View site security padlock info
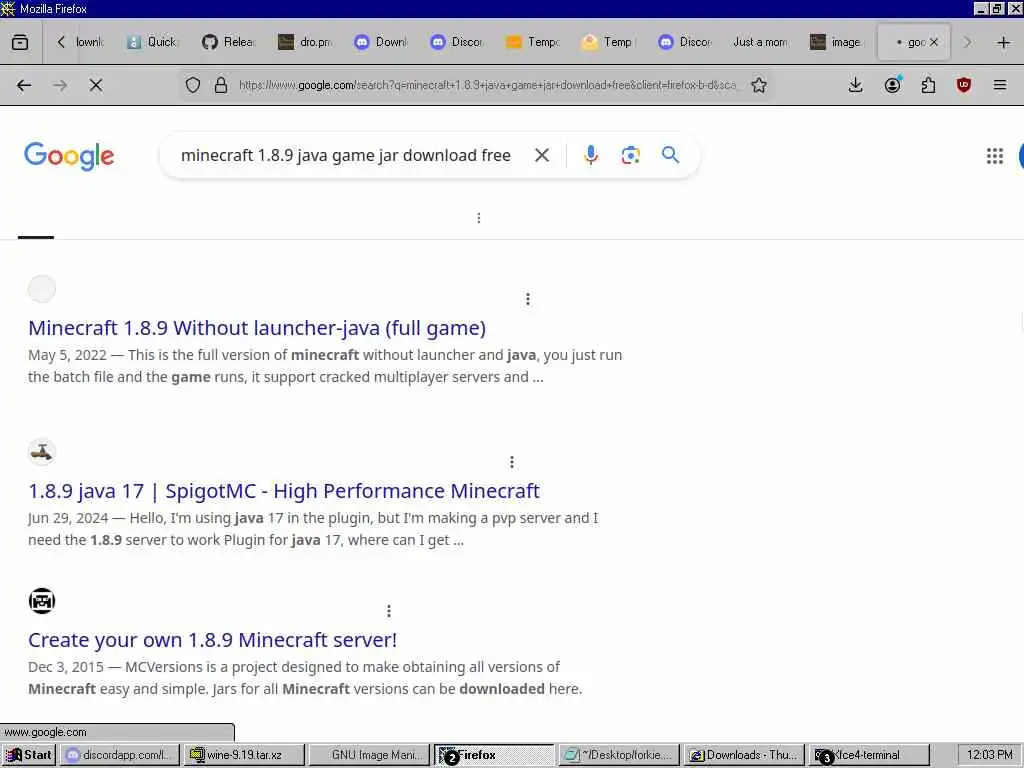The image size is (1024, 768). pos(221,85)
